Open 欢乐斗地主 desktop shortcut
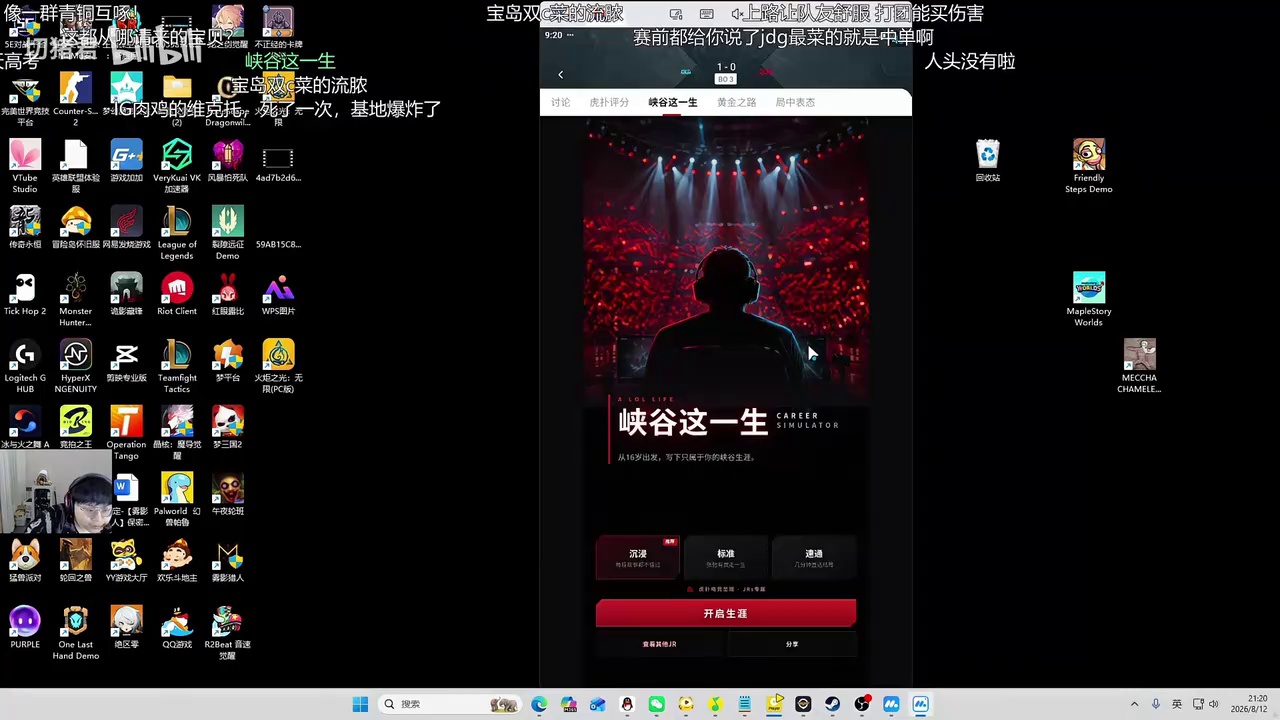This screenshot has width=1280, height=720. [x=177, y=561]
